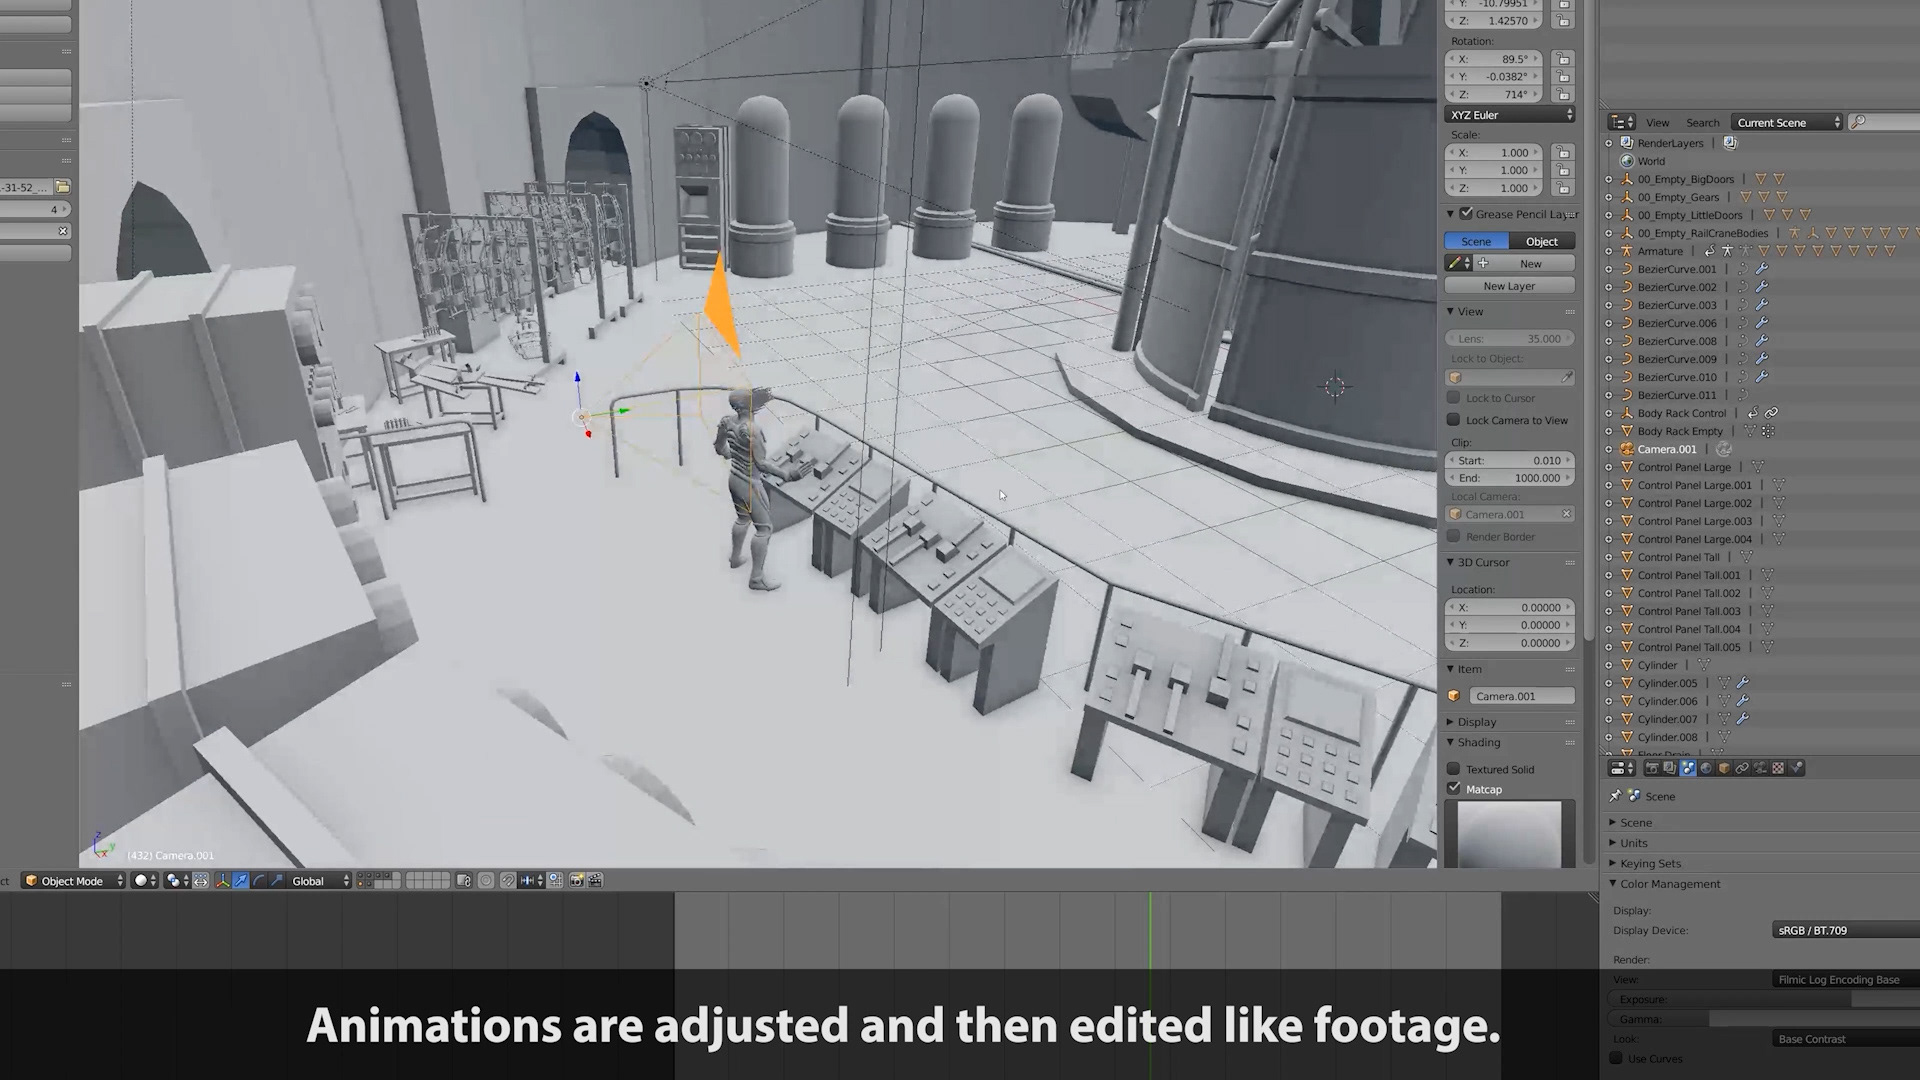
Task: Open the Render properties tab camera icon
Action: [x=1652, y=768]
